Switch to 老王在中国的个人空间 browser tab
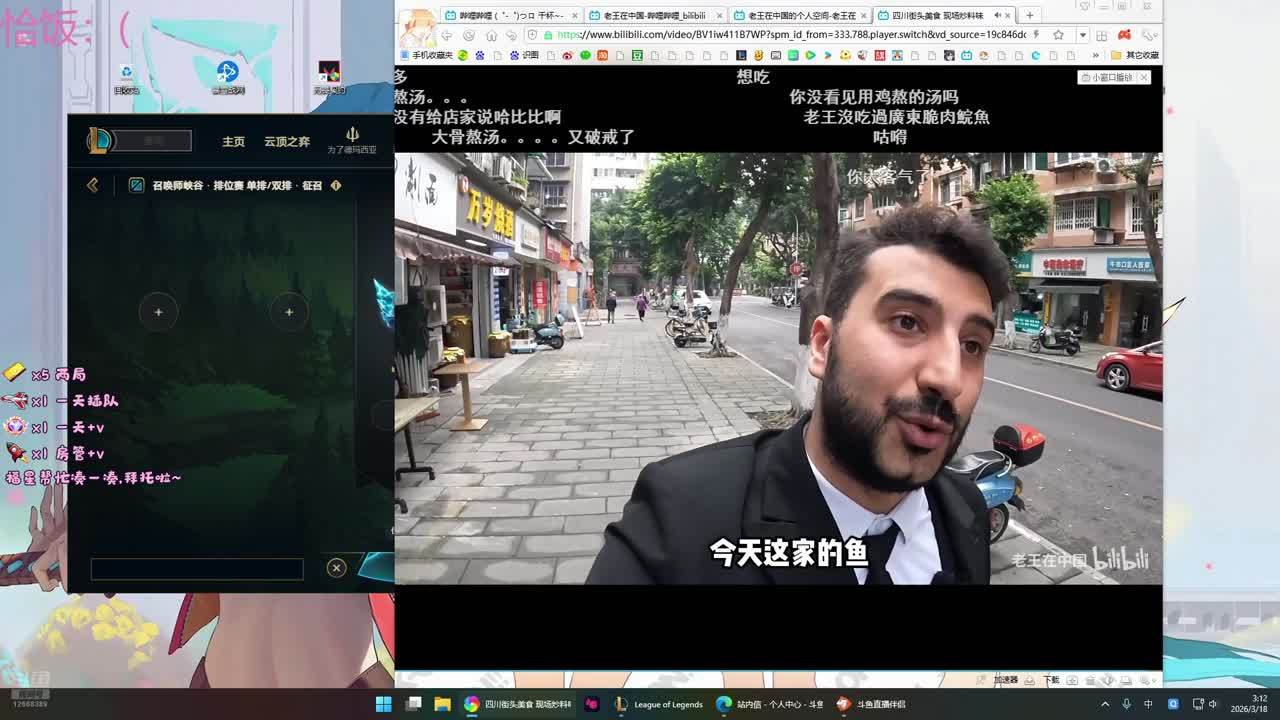 tap(799, 15)
